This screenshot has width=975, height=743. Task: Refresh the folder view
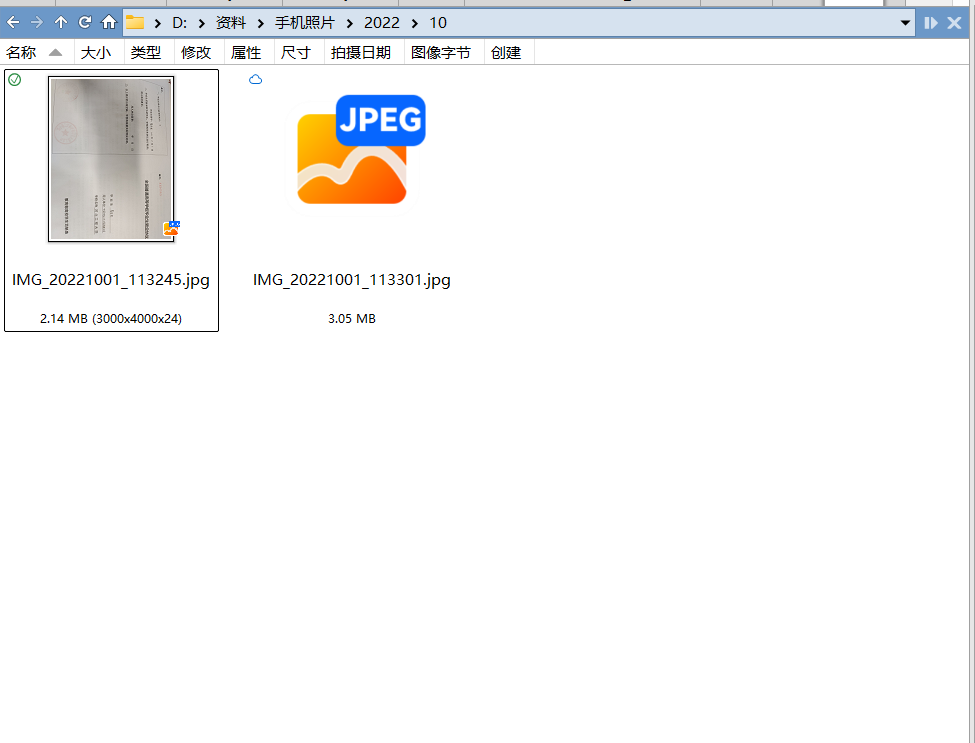pyautogui.click(x=85, y=23)
